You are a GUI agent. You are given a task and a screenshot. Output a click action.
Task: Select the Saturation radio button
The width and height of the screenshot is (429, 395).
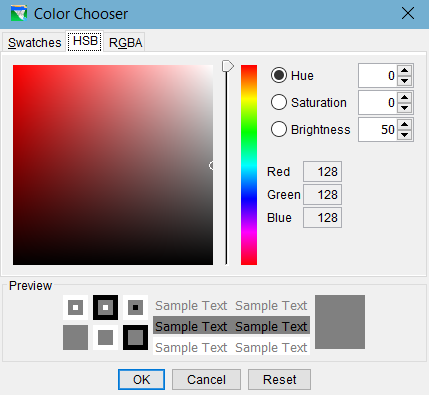click(279, 102)
